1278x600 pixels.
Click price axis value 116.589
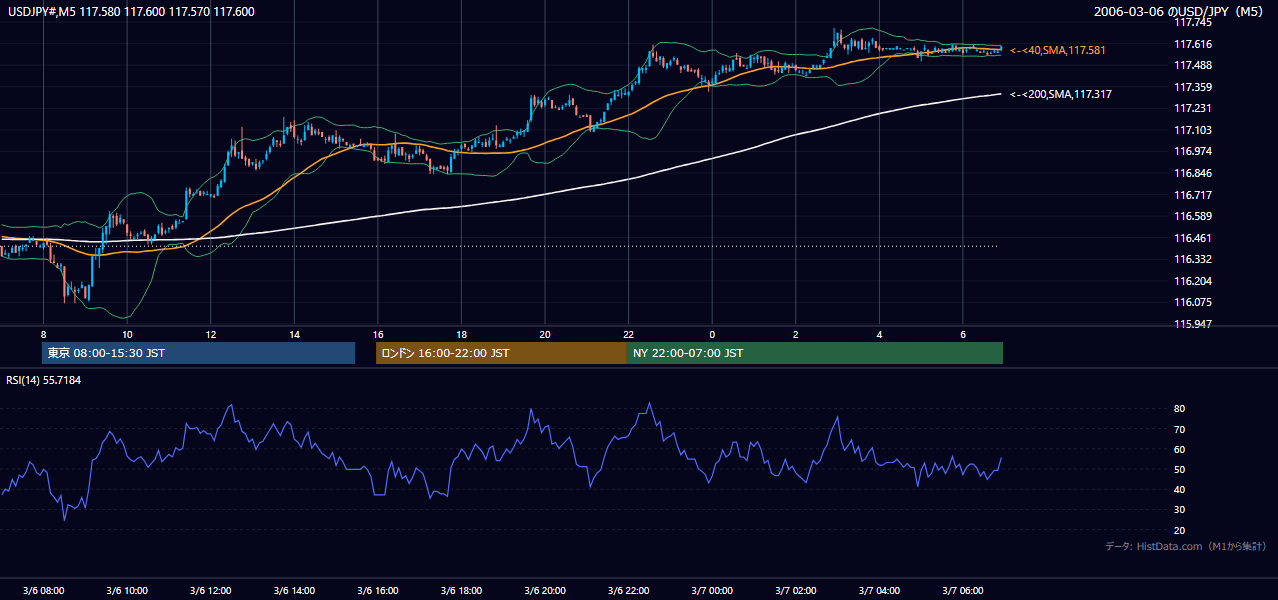[1194, 216]
